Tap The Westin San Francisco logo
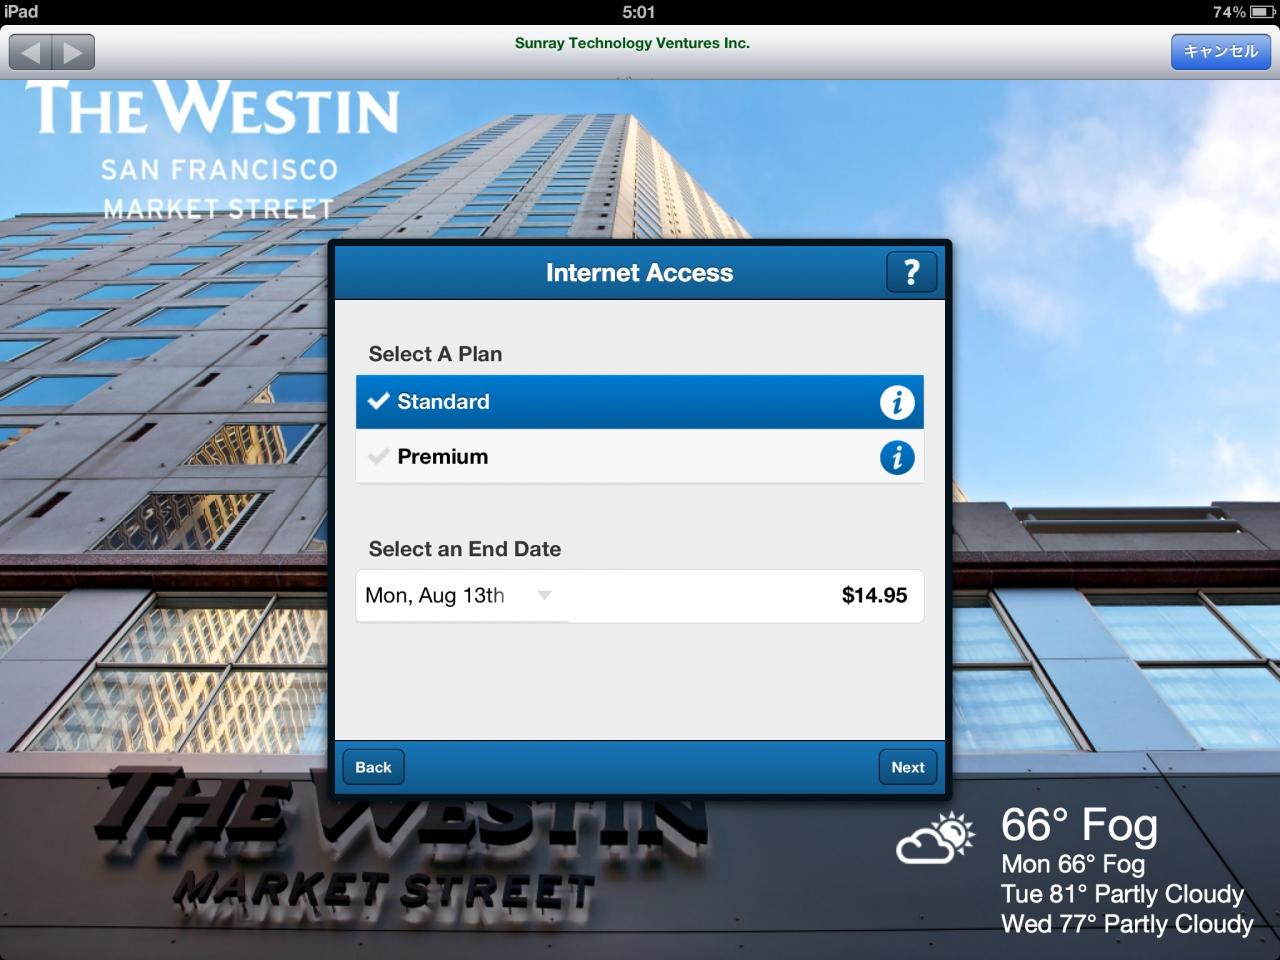Viewport: 1280px width, 960px height. (212, 150)
